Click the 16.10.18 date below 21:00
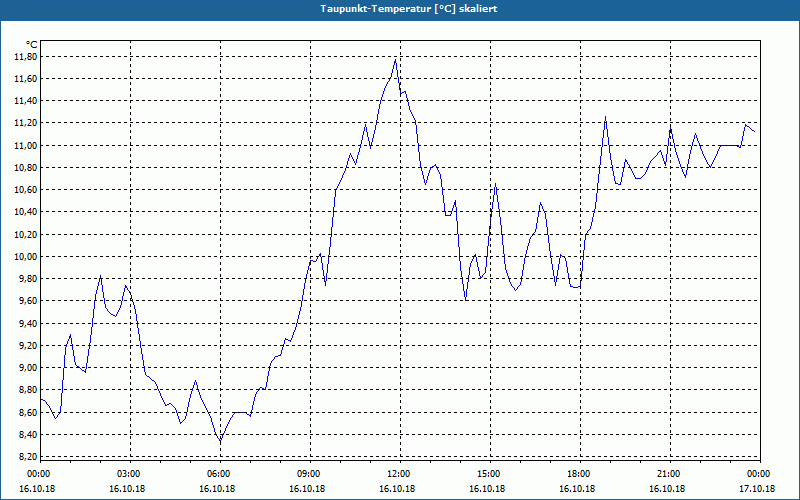This screenshot has width=800, height=500. click(x=667, y=489)
